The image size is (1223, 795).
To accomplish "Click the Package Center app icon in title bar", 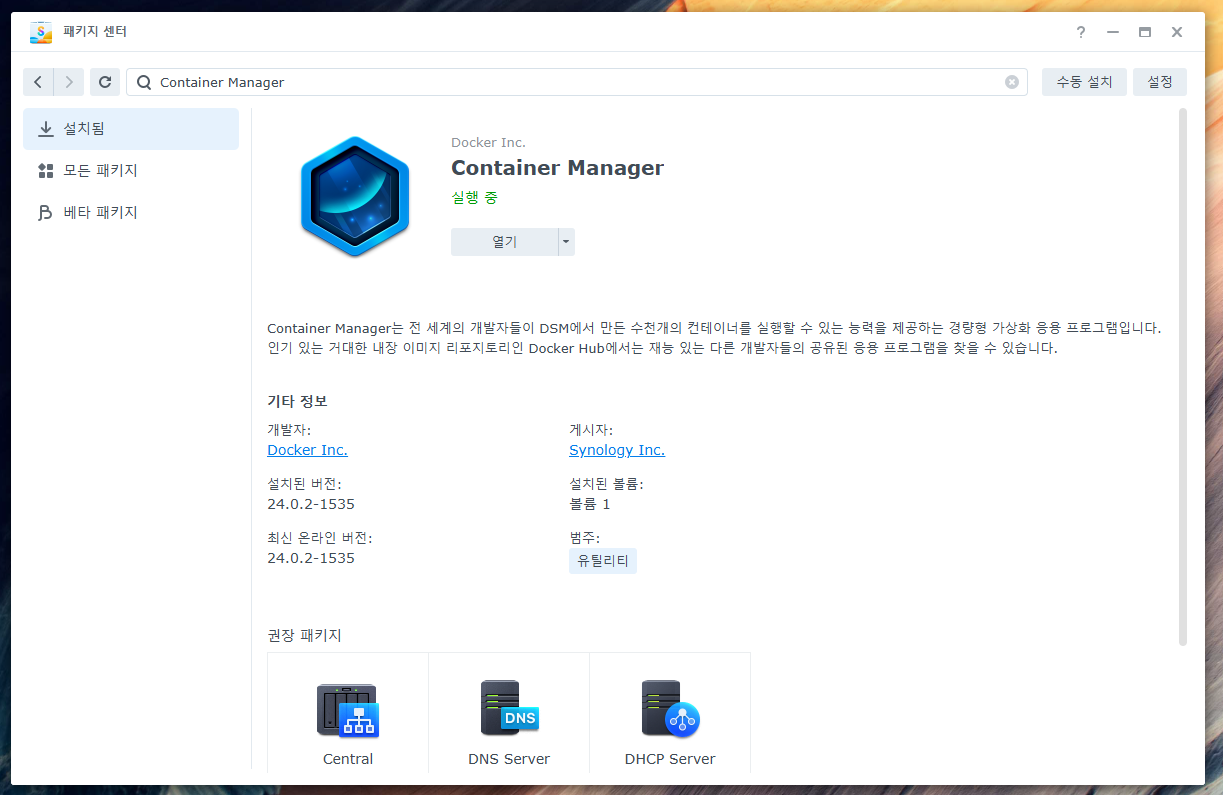I will (41, 32).
